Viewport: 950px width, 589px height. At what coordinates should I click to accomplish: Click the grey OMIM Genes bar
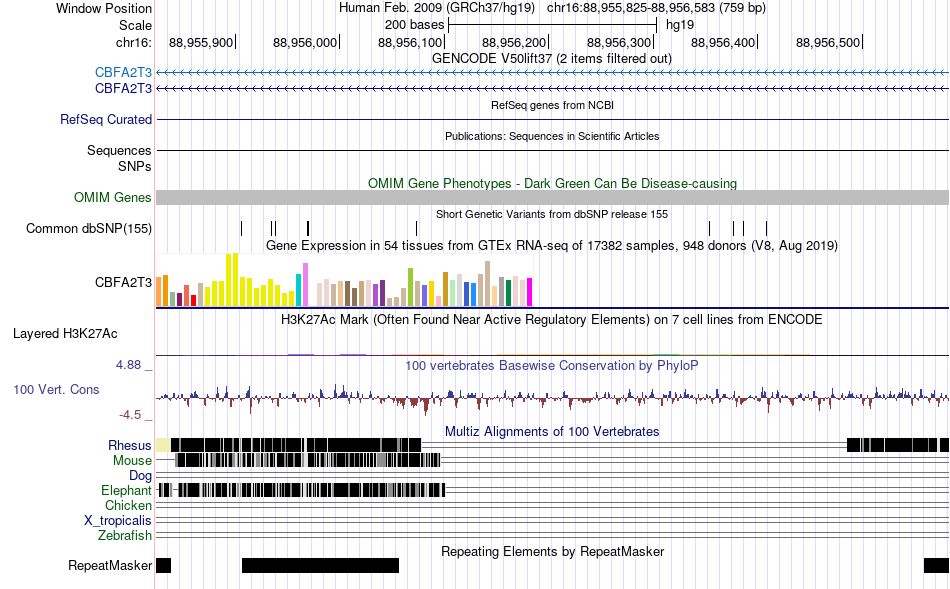552,198
